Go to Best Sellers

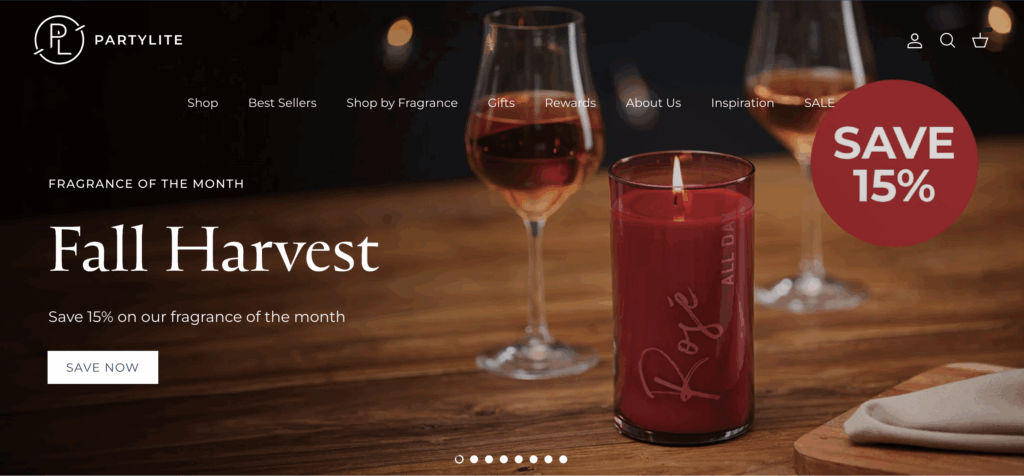click(x=282, y=103)
